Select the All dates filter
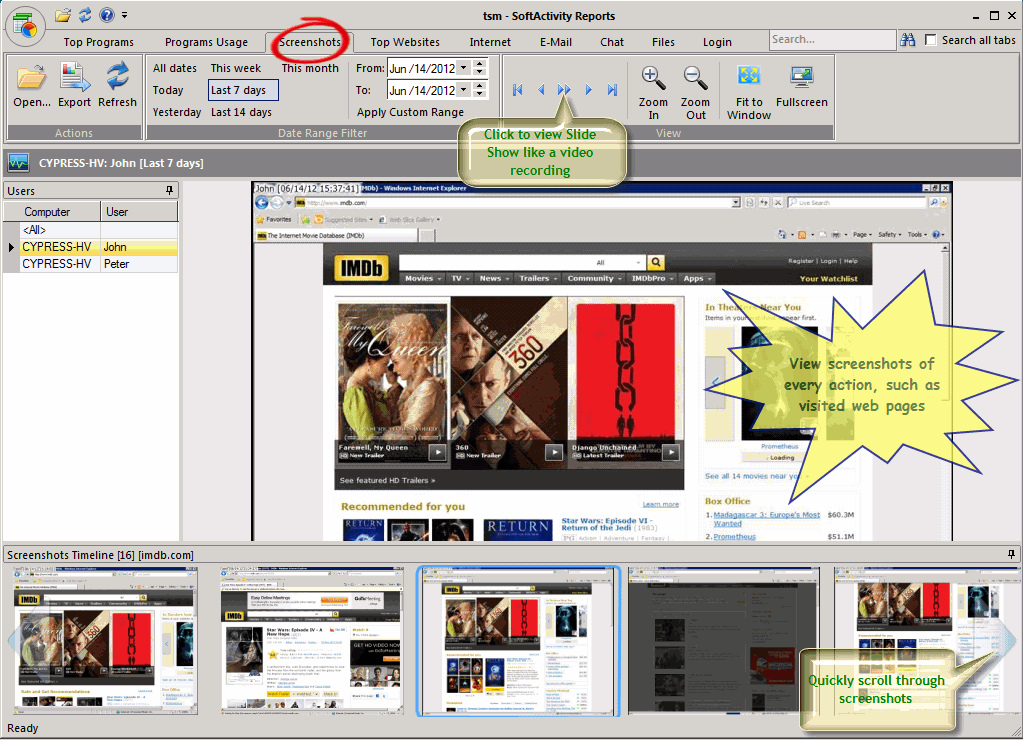Viewport: 1023px width, 740px height. 175,68
